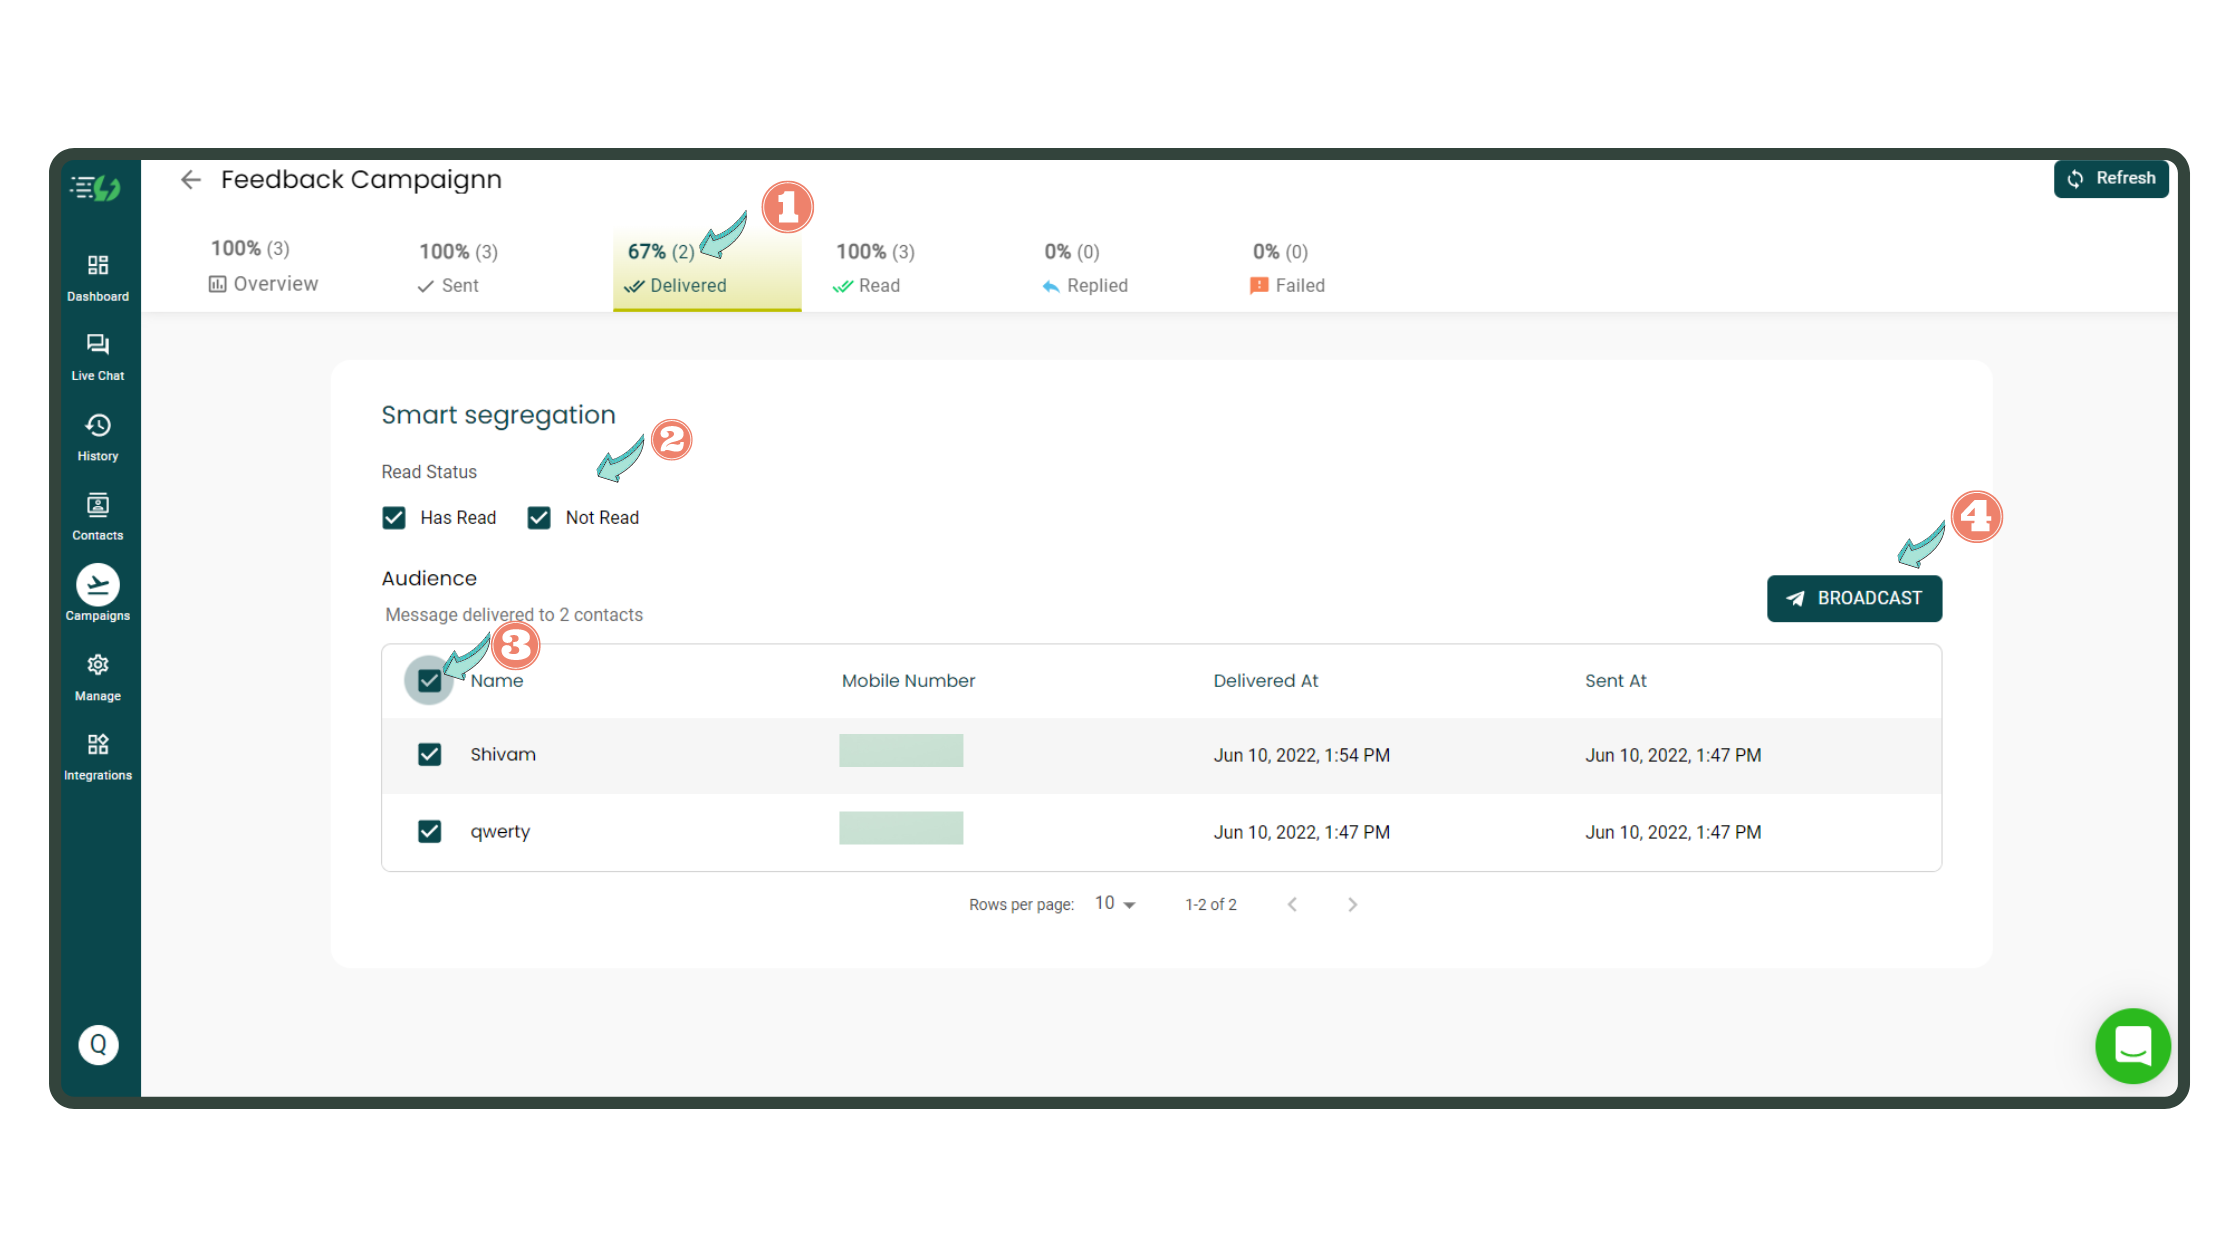Open Manage settings gear icon
Screen dimensions: 2240x1260
point(98,666)
